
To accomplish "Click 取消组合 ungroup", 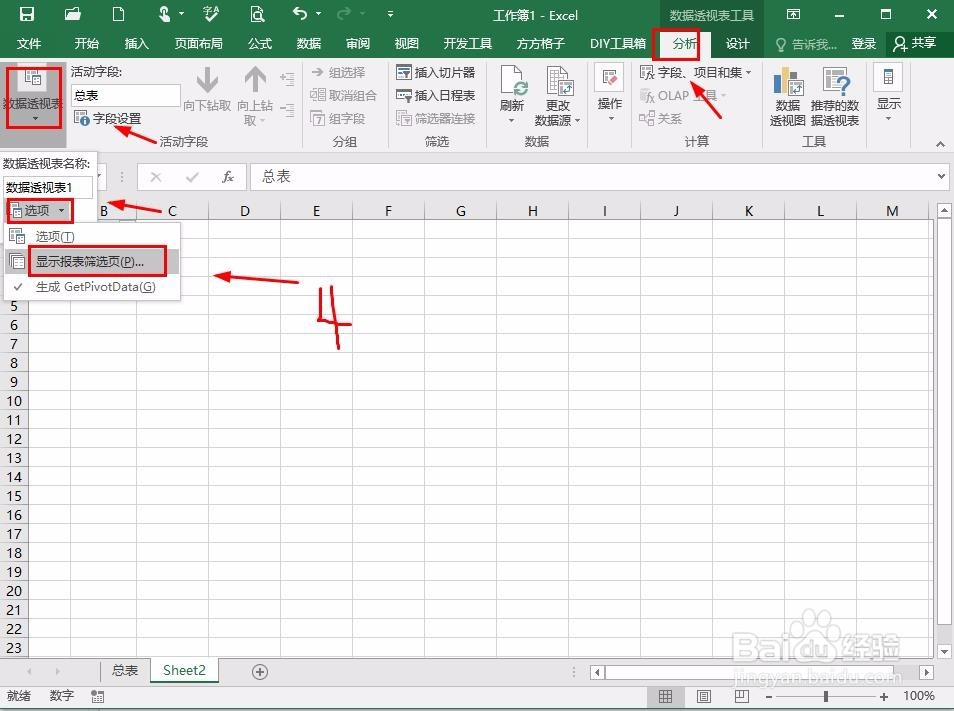I will click(x=343, y=95).
